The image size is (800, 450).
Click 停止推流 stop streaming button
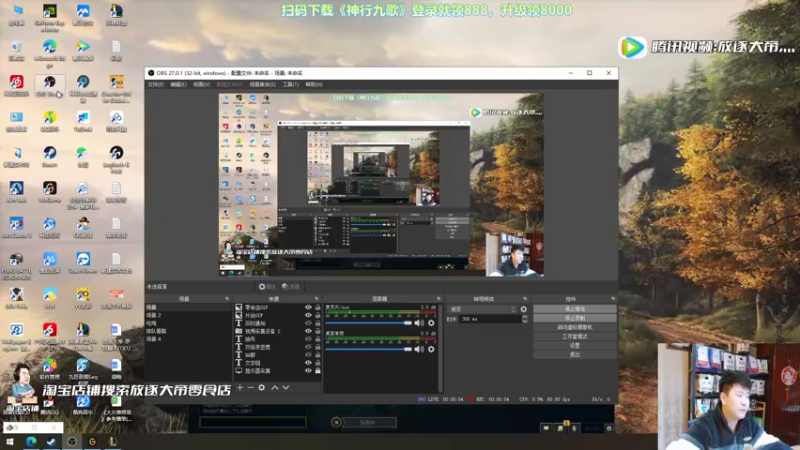coord(574,309)
